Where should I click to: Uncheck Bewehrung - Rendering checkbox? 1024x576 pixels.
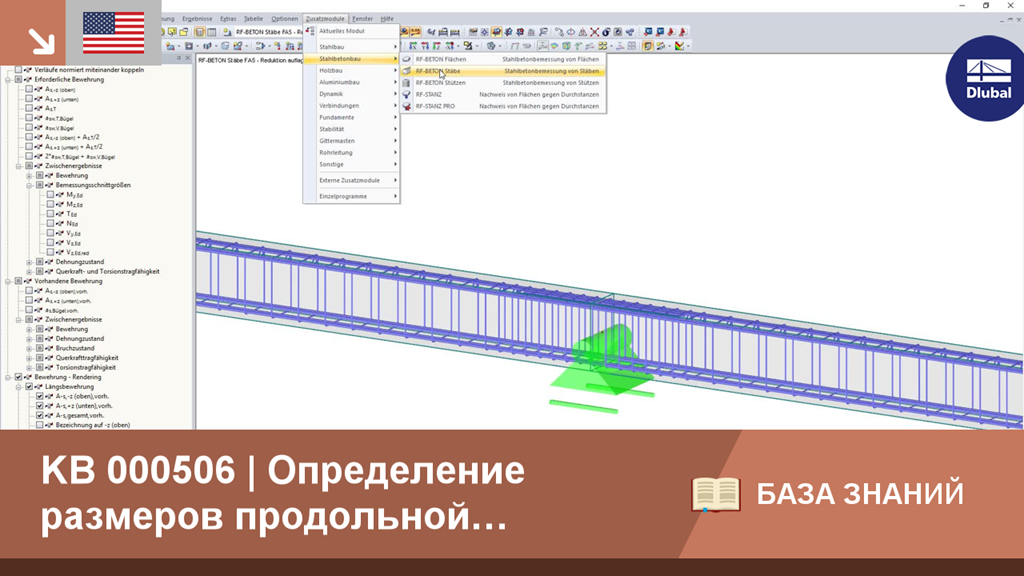coord(18,377)
